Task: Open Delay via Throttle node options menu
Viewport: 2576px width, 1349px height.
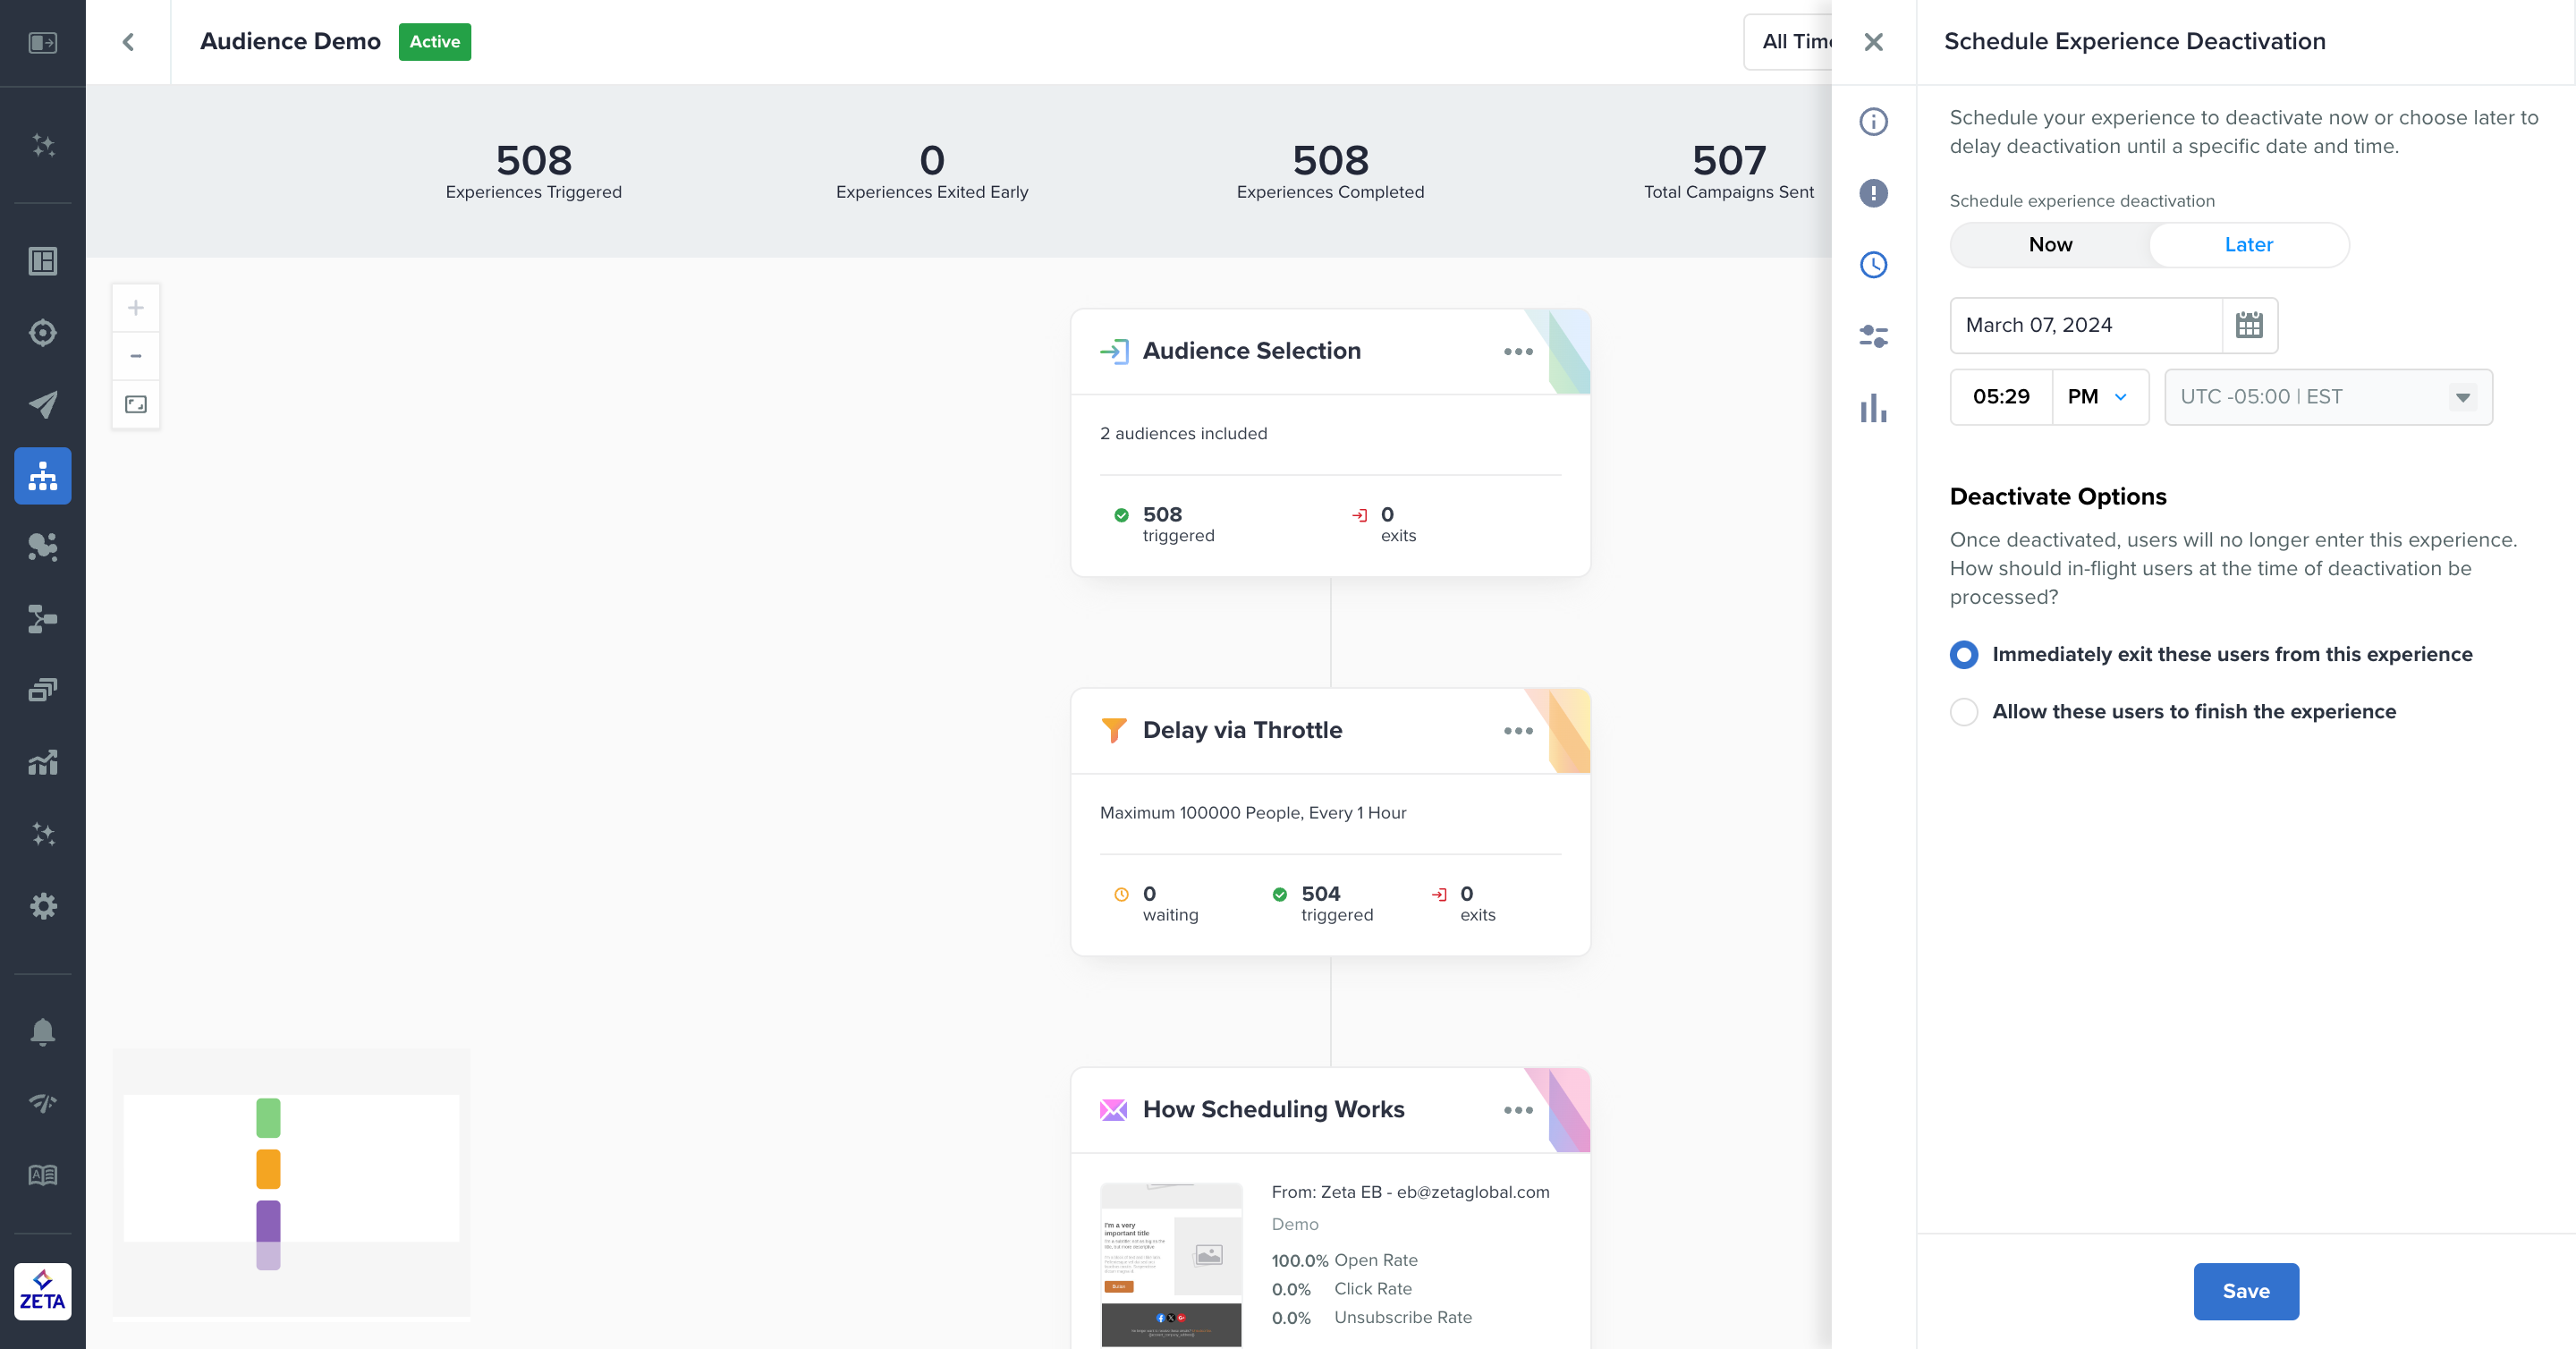Action: 1518,731
